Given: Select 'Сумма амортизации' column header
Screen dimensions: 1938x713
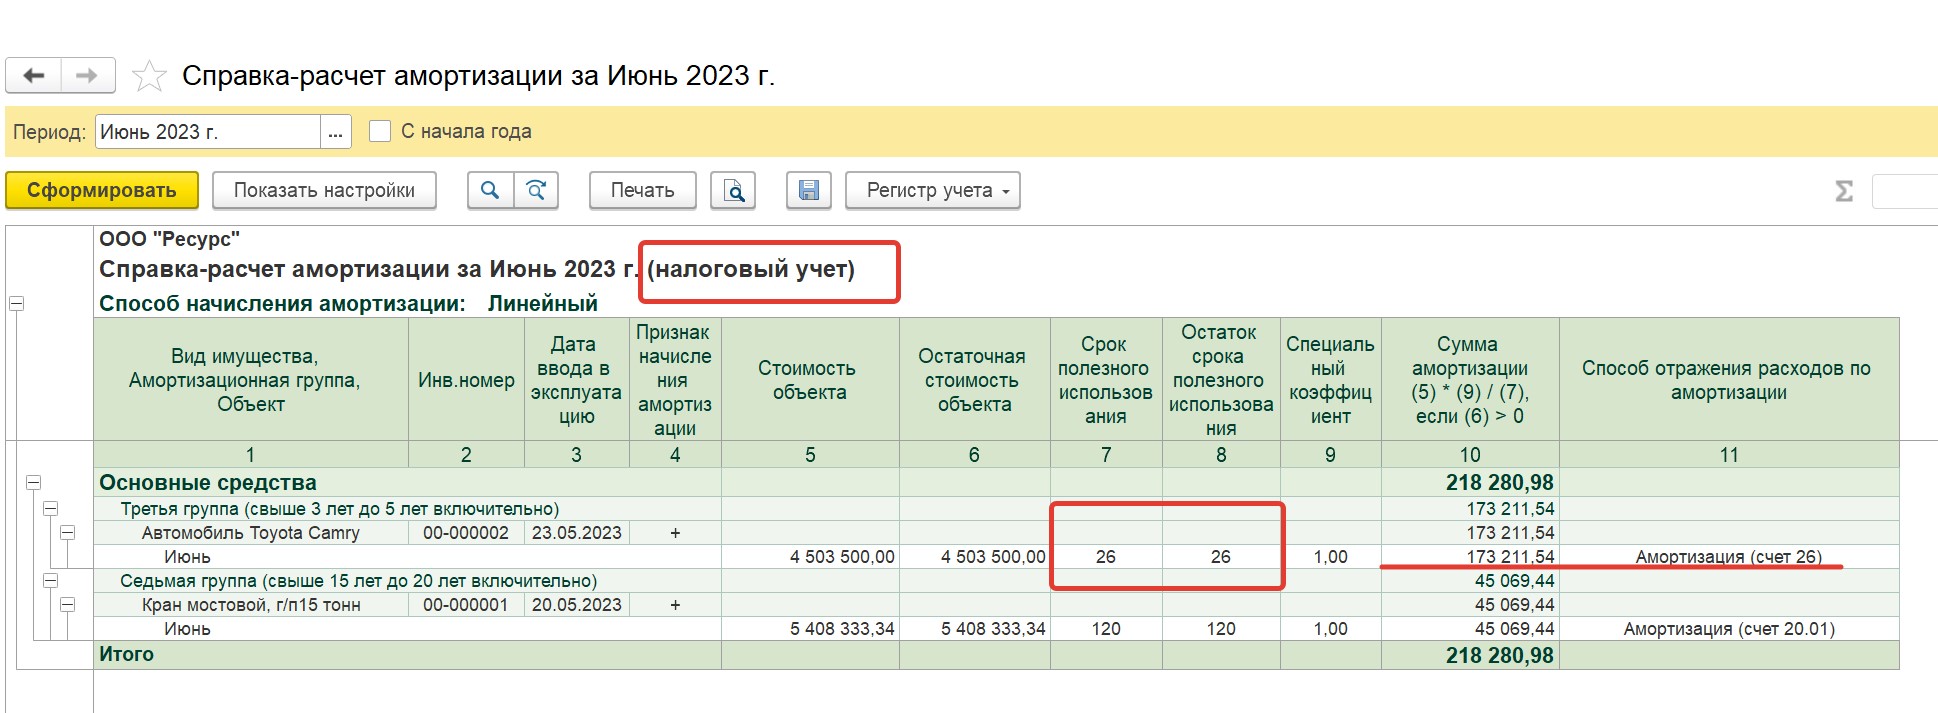Looking at the screenshot, I should coord(1470,380).
